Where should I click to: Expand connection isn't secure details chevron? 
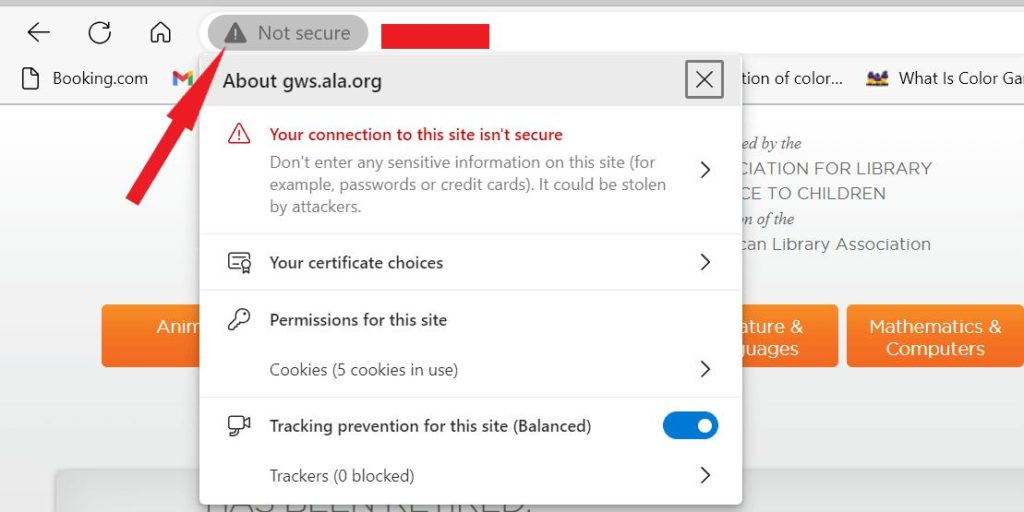coord(705,170)
